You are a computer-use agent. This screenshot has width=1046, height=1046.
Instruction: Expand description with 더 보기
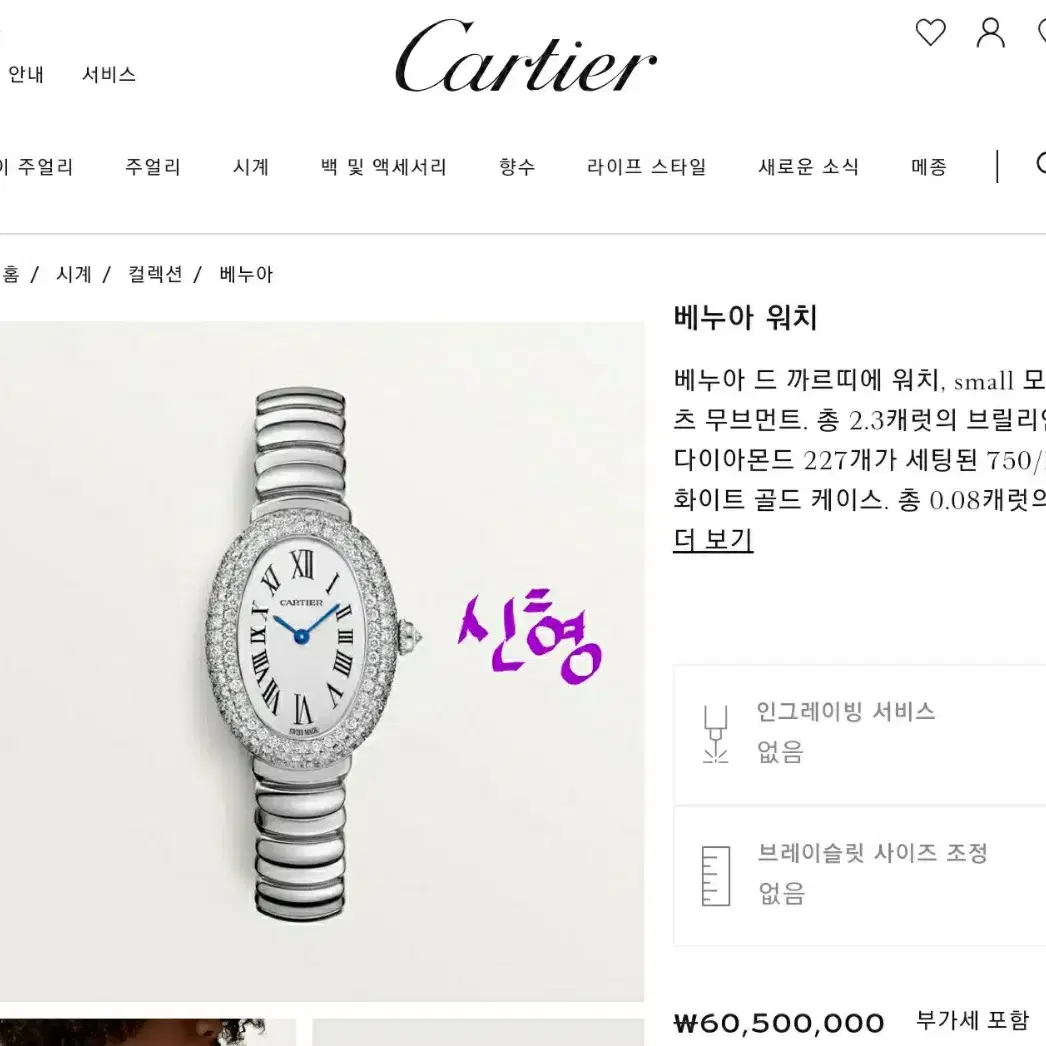tap(713, 539)
